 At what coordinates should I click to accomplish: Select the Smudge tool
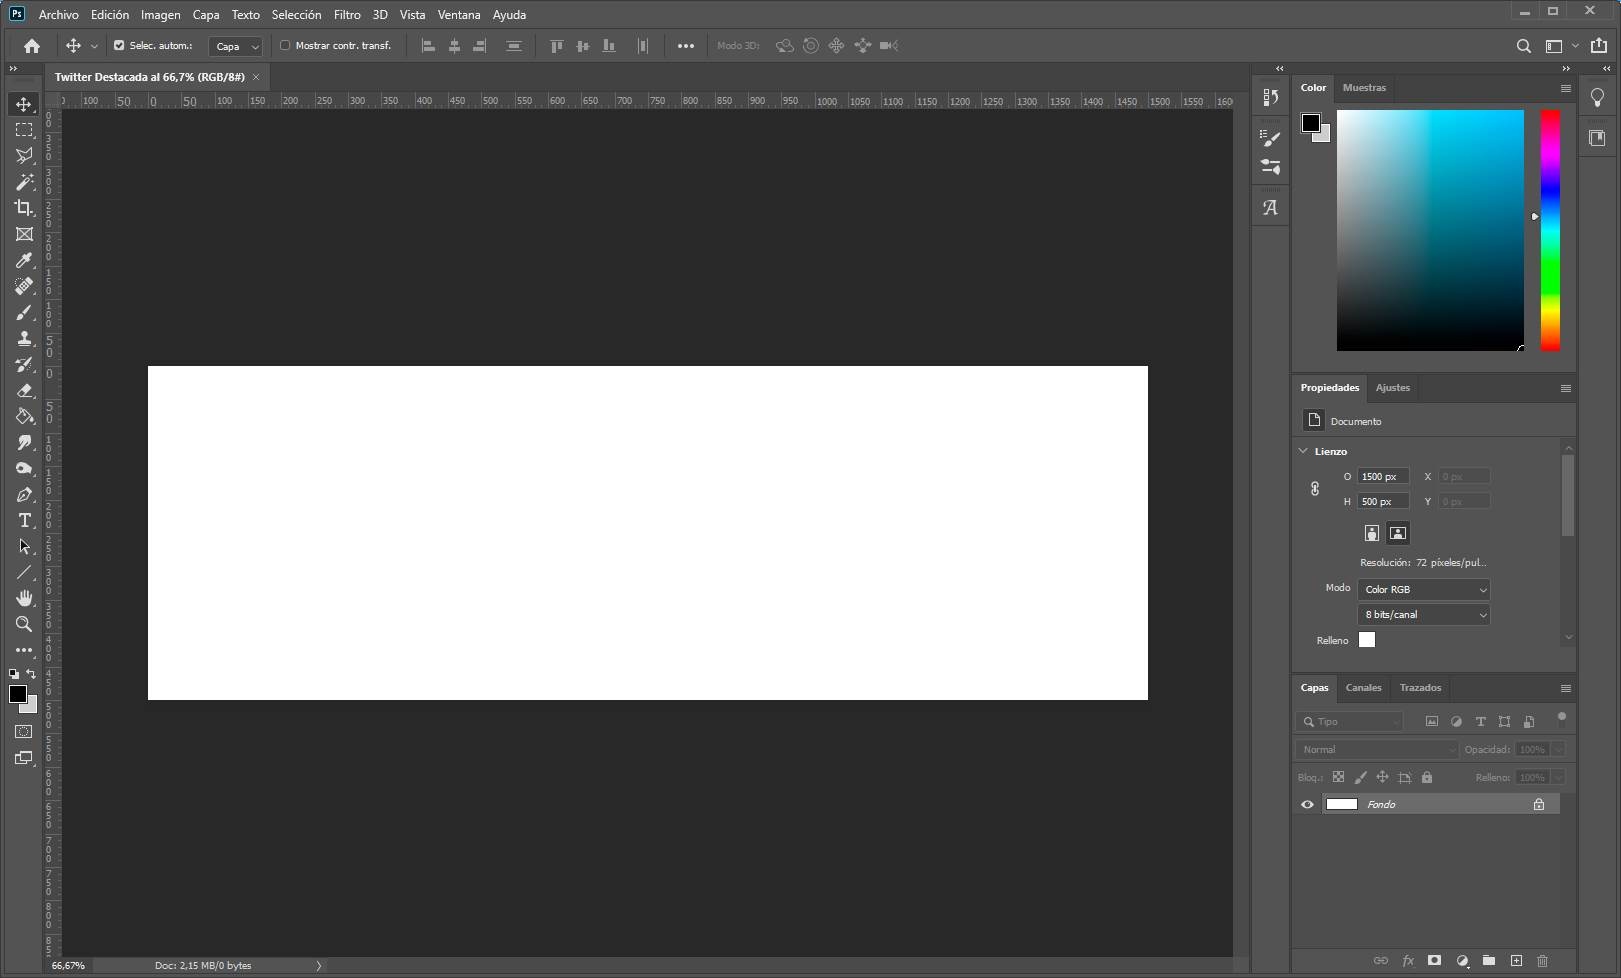click(x=24, y=442)
